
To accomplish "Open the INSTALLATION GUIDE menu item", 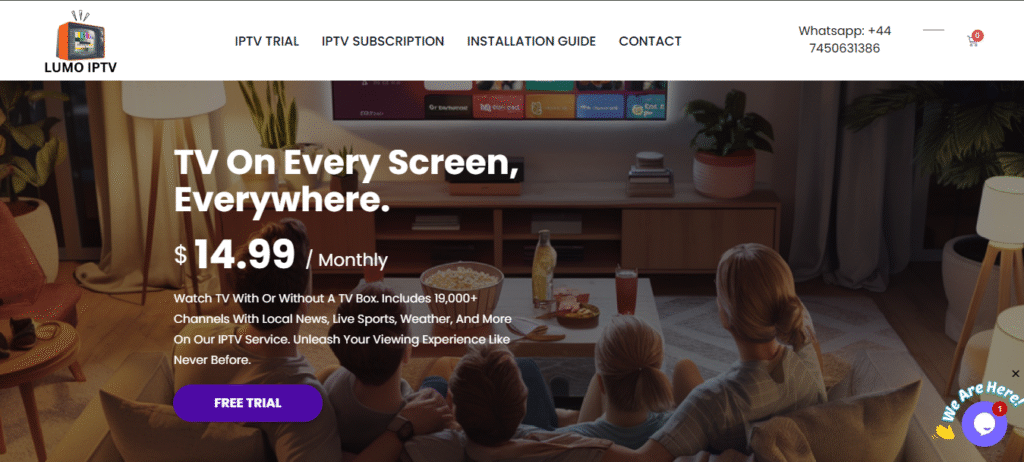I will [531, 41].
